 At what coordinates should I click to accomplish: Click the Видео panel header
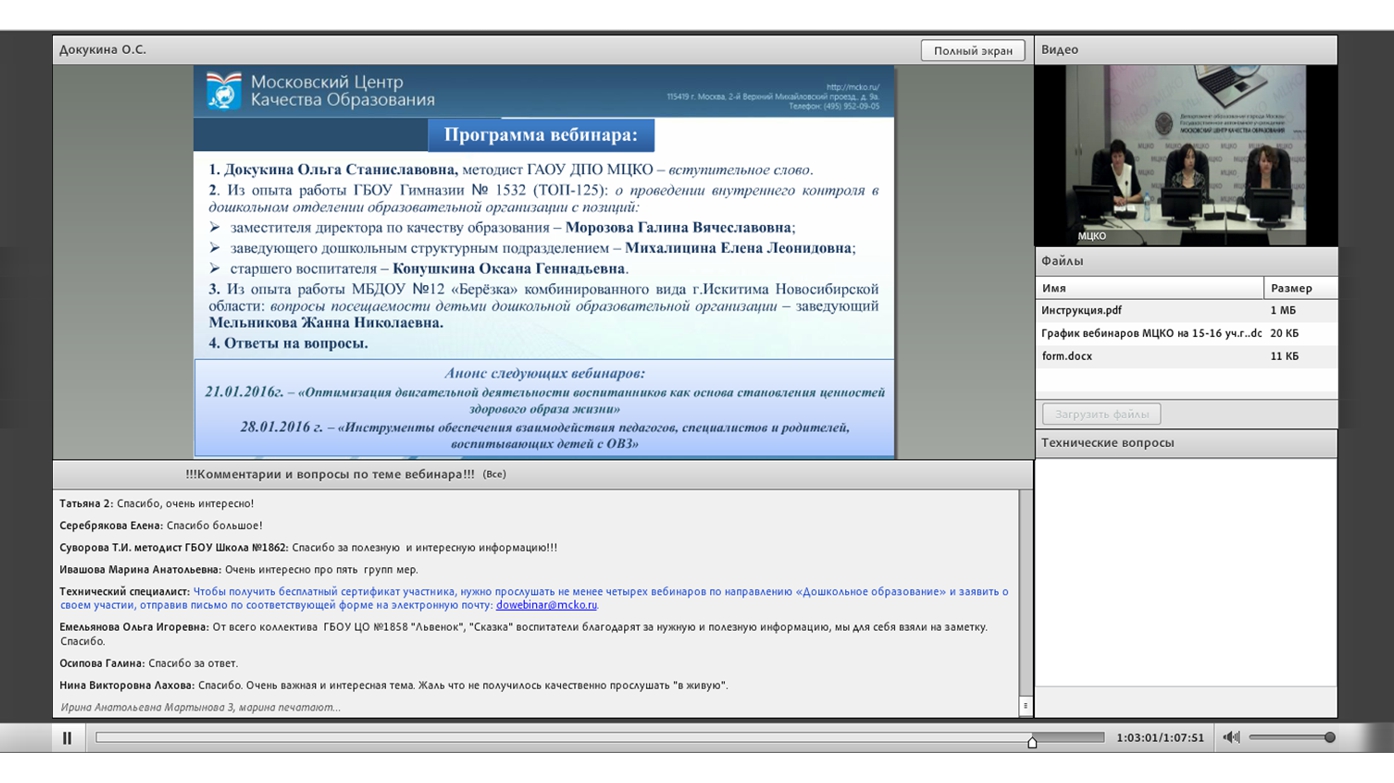coord(1186,49)
